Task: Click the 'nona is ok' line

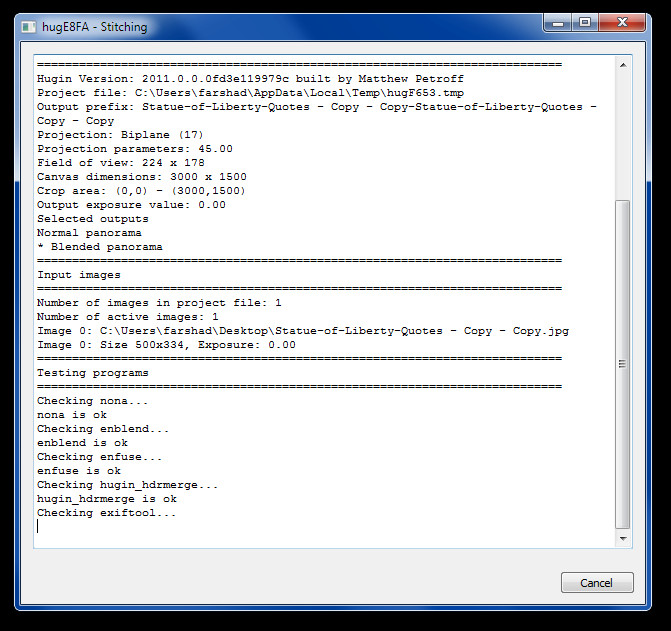Action: pos(72,415)
